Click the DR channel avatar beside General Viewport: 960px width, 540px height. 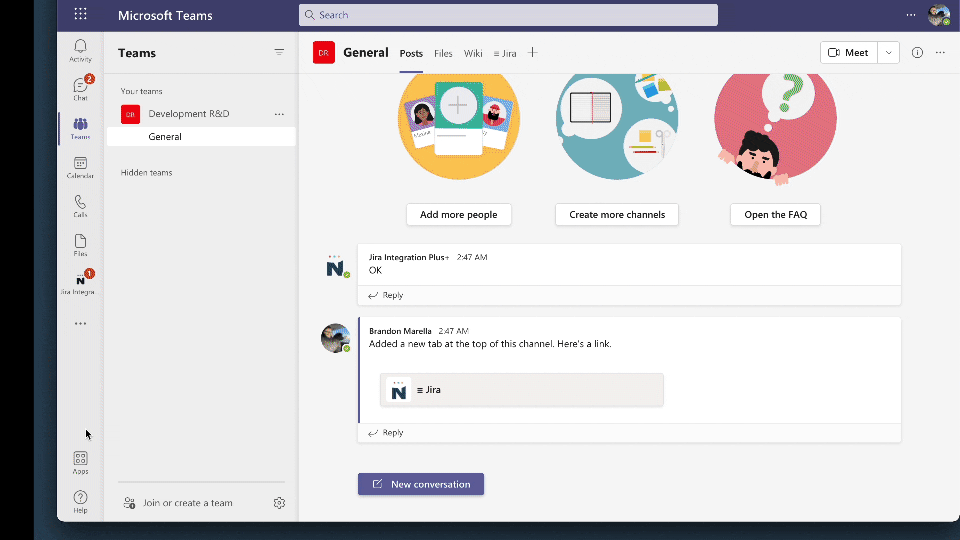point(324,53)
